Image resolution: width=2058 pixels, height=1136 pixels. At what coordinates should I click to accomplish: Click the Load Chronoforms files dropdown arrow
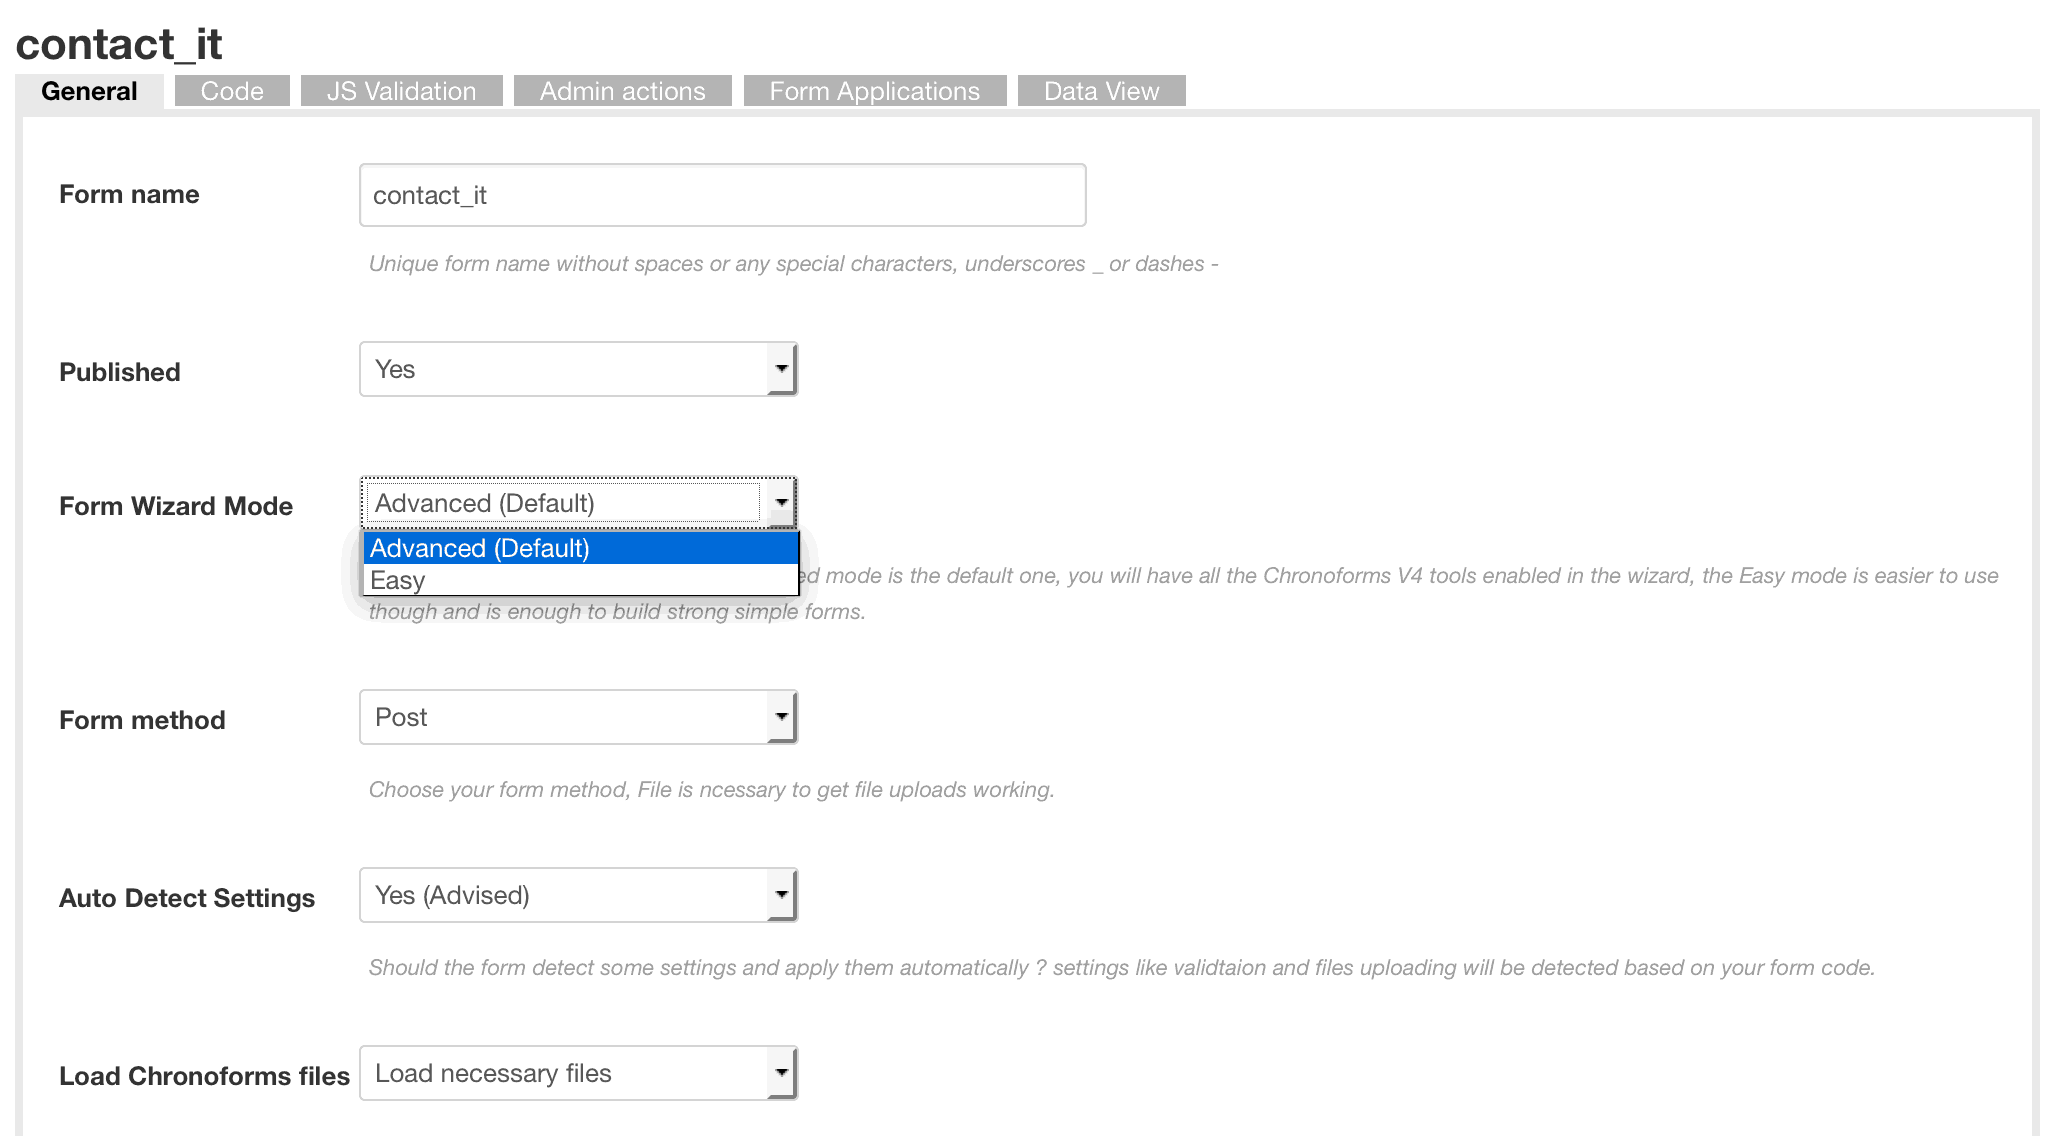click(782, 1073)
